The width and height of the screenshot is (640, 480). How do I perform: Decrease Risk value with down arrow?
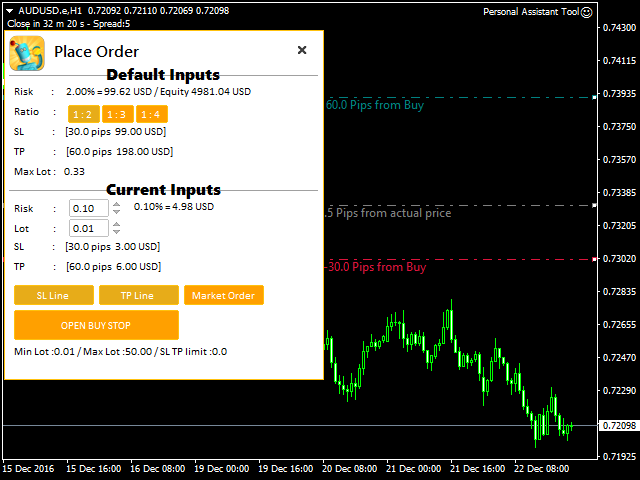tap(116, 212)
